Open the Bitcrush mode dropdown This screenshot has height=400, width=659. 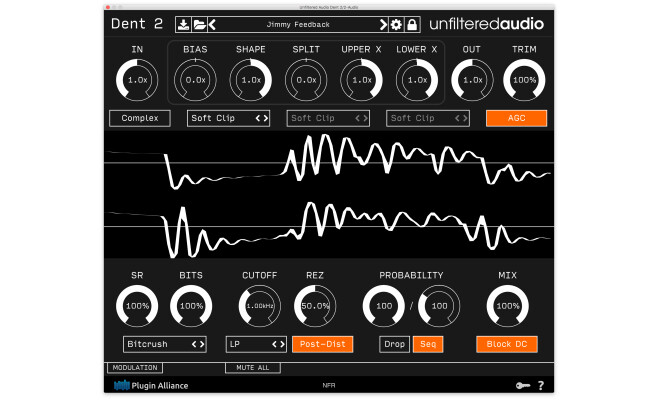(x=165, y=345)
